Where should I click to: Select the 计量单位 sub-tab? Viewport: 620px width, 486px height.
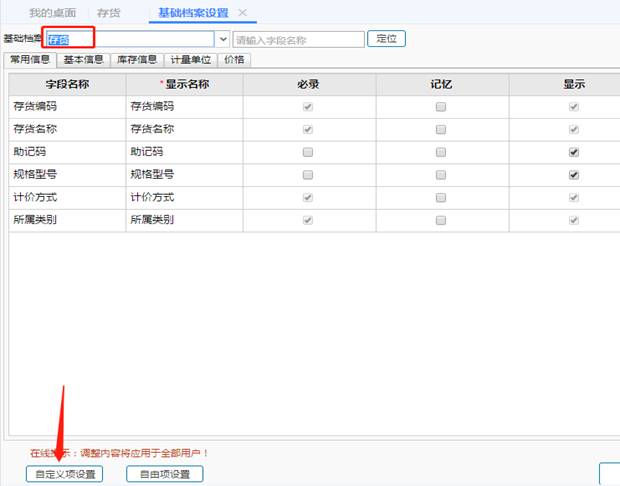pos(190,60)
